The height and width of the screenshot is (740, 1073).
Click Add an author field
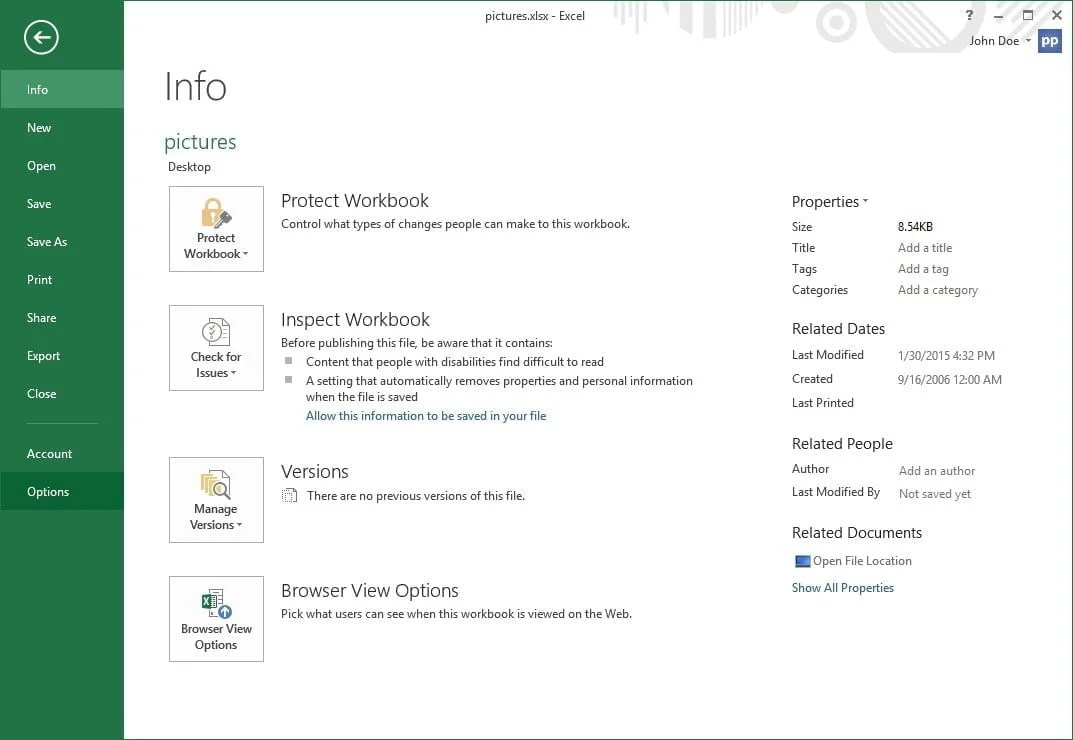(936, 470)
